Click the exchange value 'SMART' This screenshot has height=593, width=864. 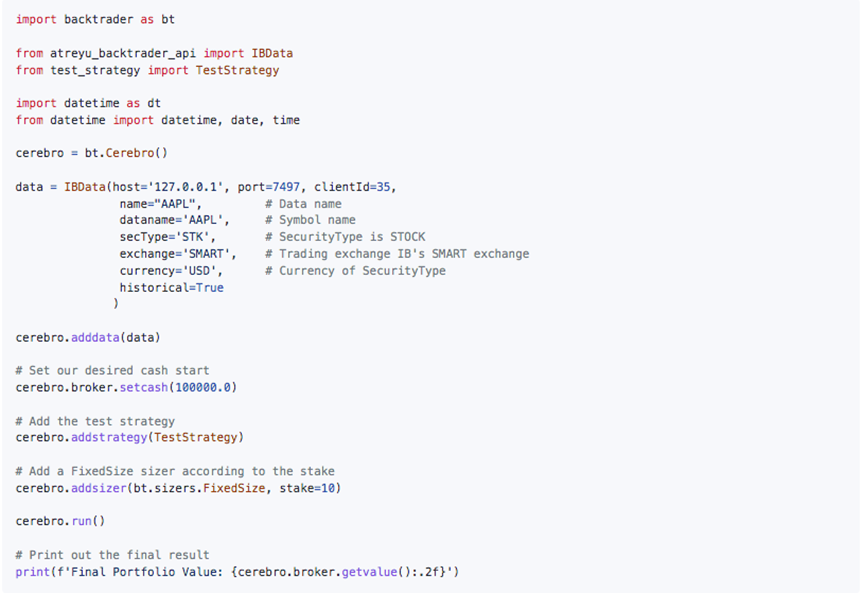(204, 254)
